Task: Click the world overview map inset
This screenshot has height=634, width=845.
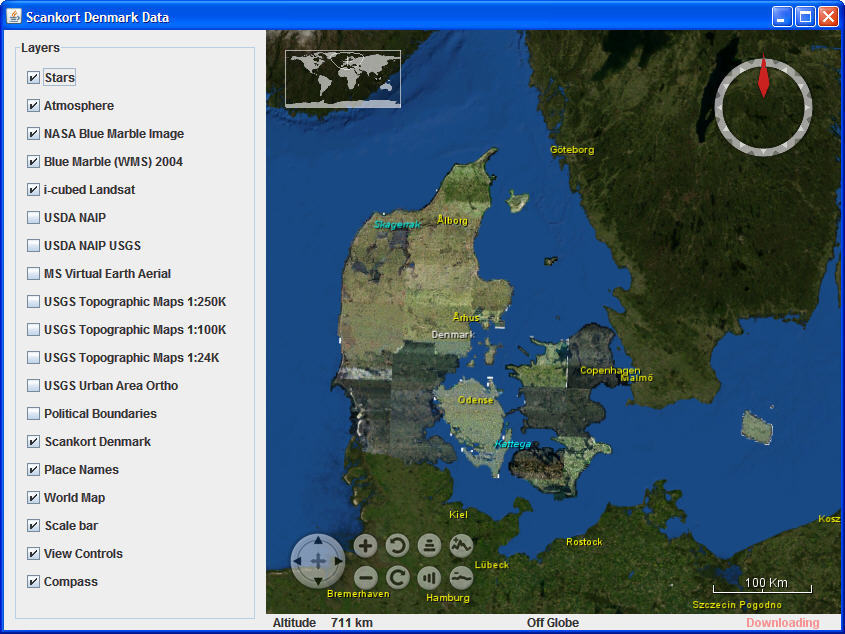Action: 342,77
